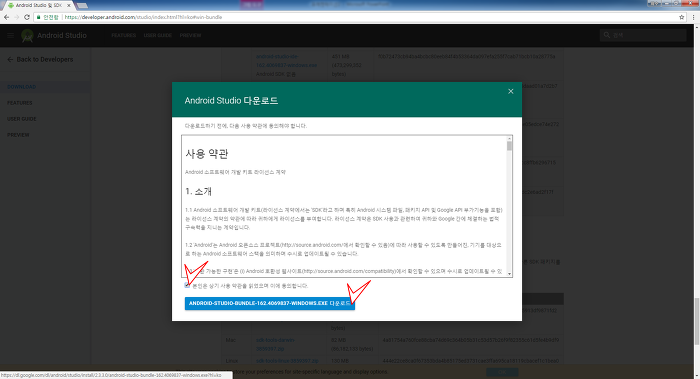Click the magnifier search icon

[606, 35]
